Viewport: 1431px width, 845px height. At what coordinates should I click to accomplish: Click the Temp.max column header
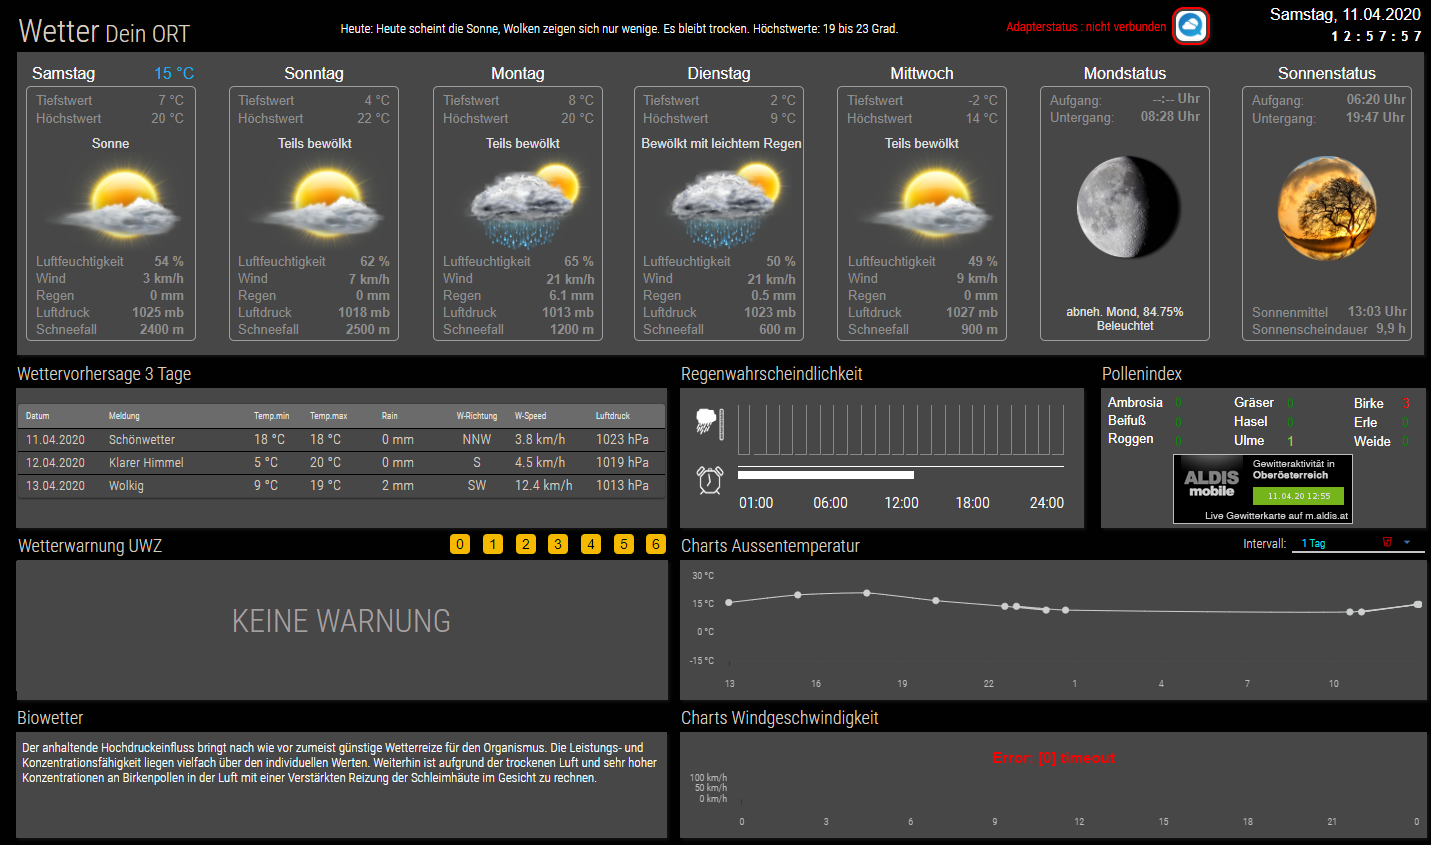point(328,416)
